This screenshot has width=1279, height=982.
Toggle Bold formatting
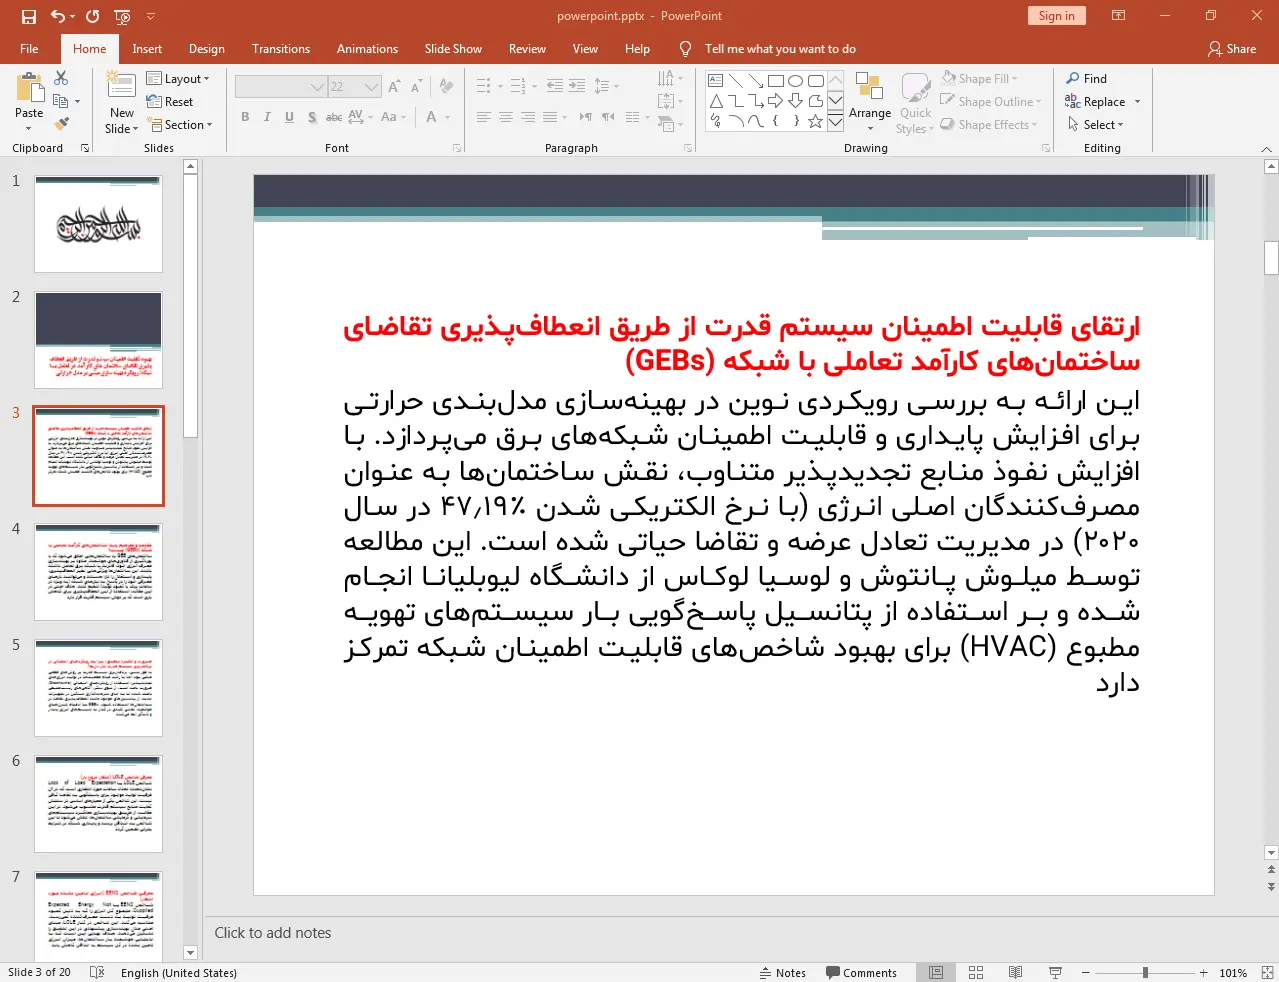click(245, 117)
